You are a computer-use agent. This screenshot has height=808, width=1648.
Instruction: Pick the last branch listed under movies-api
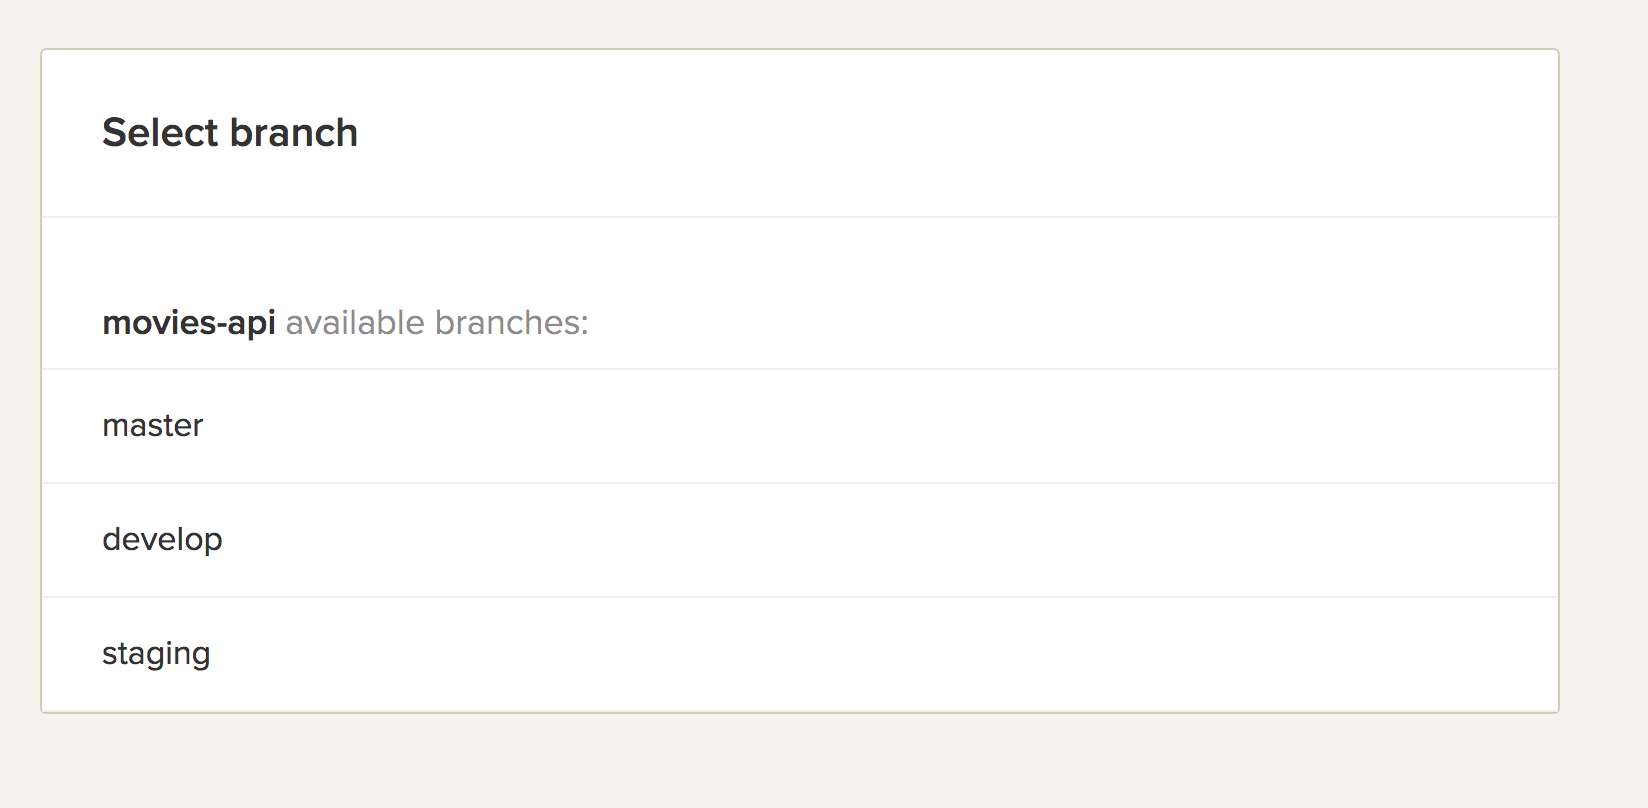pos(800,654)
